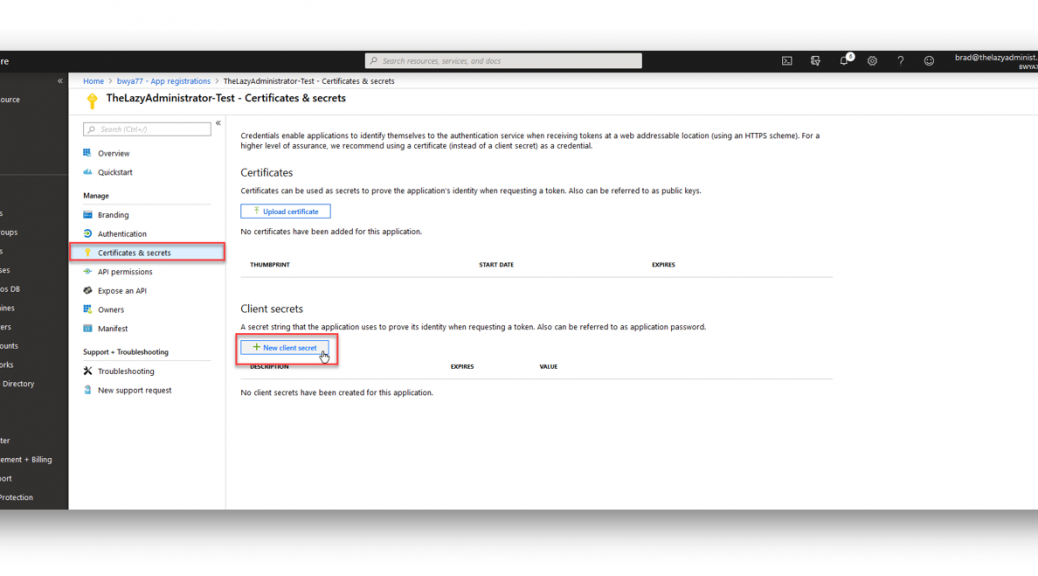1038x576 pixels.
Task: Click the certificates EXPIRES column header
Action: coord(663,265)
